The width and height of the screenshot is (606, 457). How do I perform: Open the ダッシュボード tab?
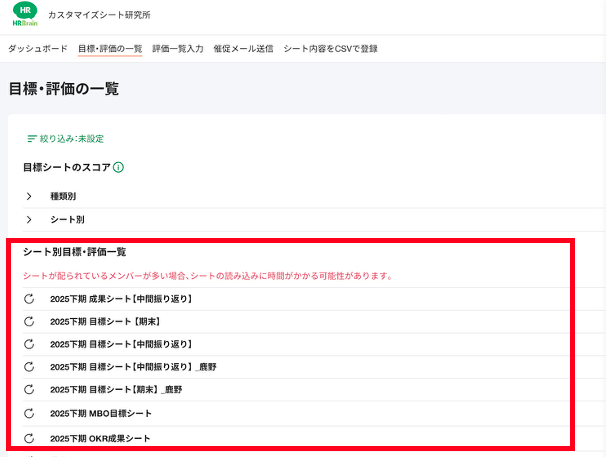coord(38,48)
